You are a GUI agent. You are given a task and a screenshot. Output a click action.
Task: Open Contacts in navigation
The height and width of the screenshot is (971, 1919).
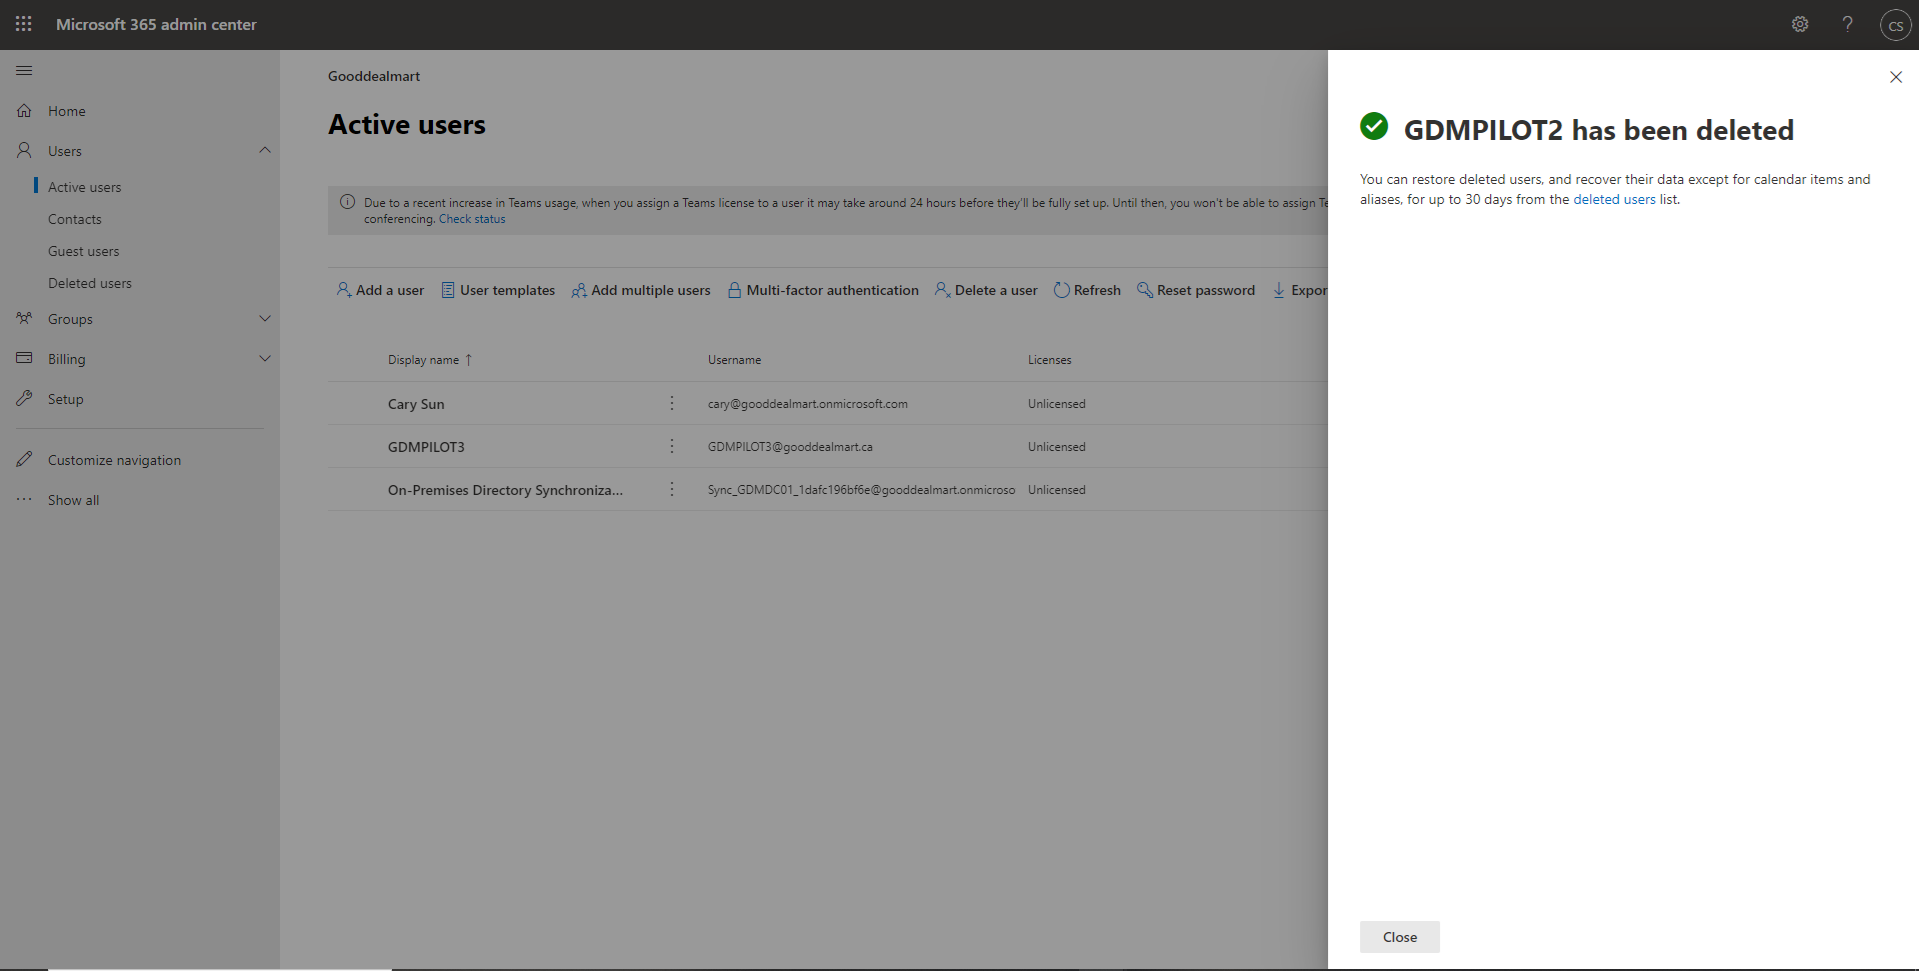(x=75, y=219)
